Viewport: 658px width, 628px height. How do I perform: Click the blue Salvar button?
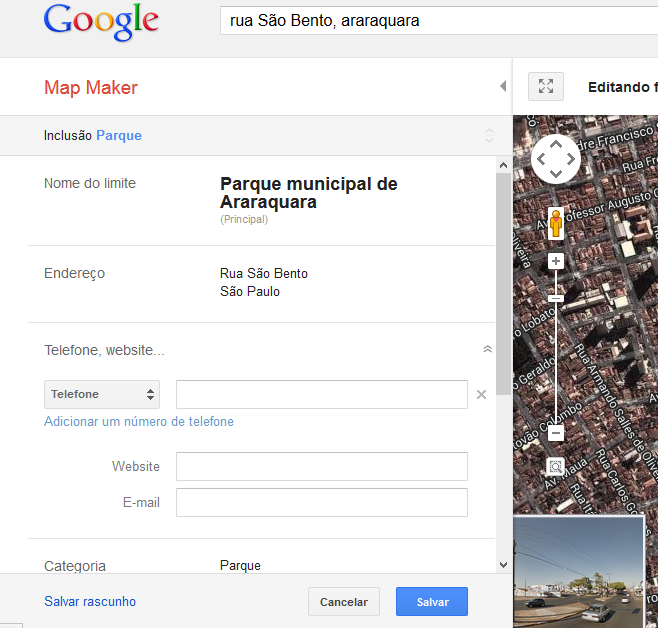pyautogui.click(x=432, y=602)
